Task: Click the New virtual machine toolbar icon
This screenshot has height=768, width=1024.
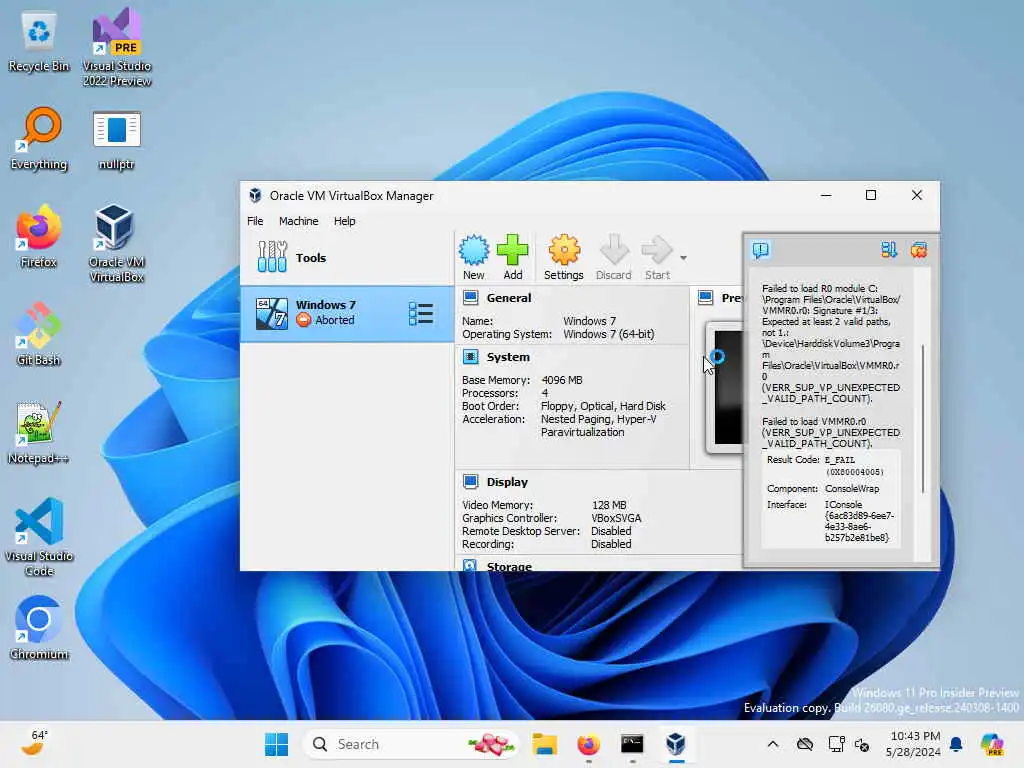Action: click(473, 257)
